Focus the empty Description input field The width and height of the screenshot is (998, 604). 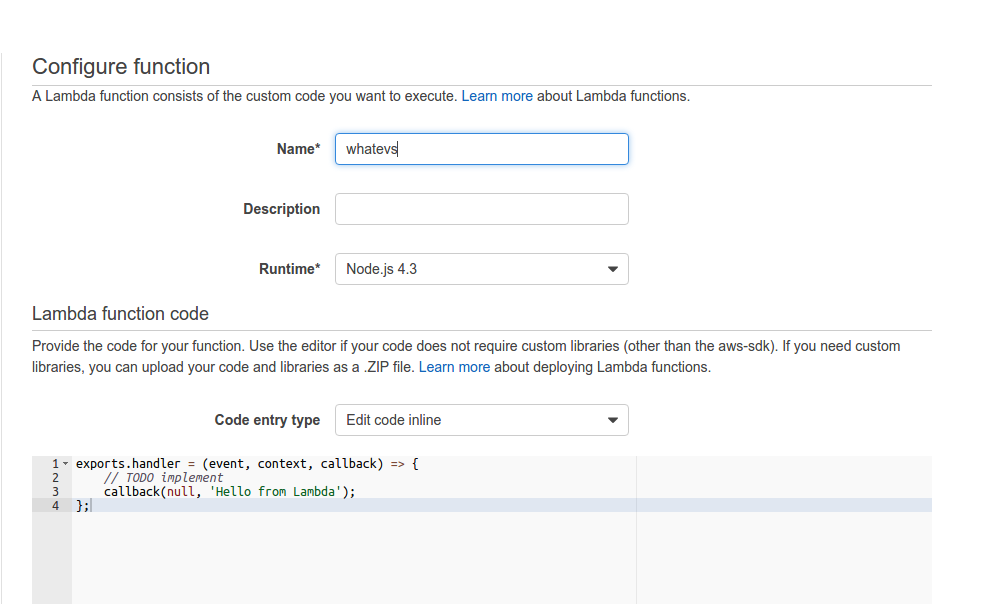pyautogui.click(x=482, y=209)
